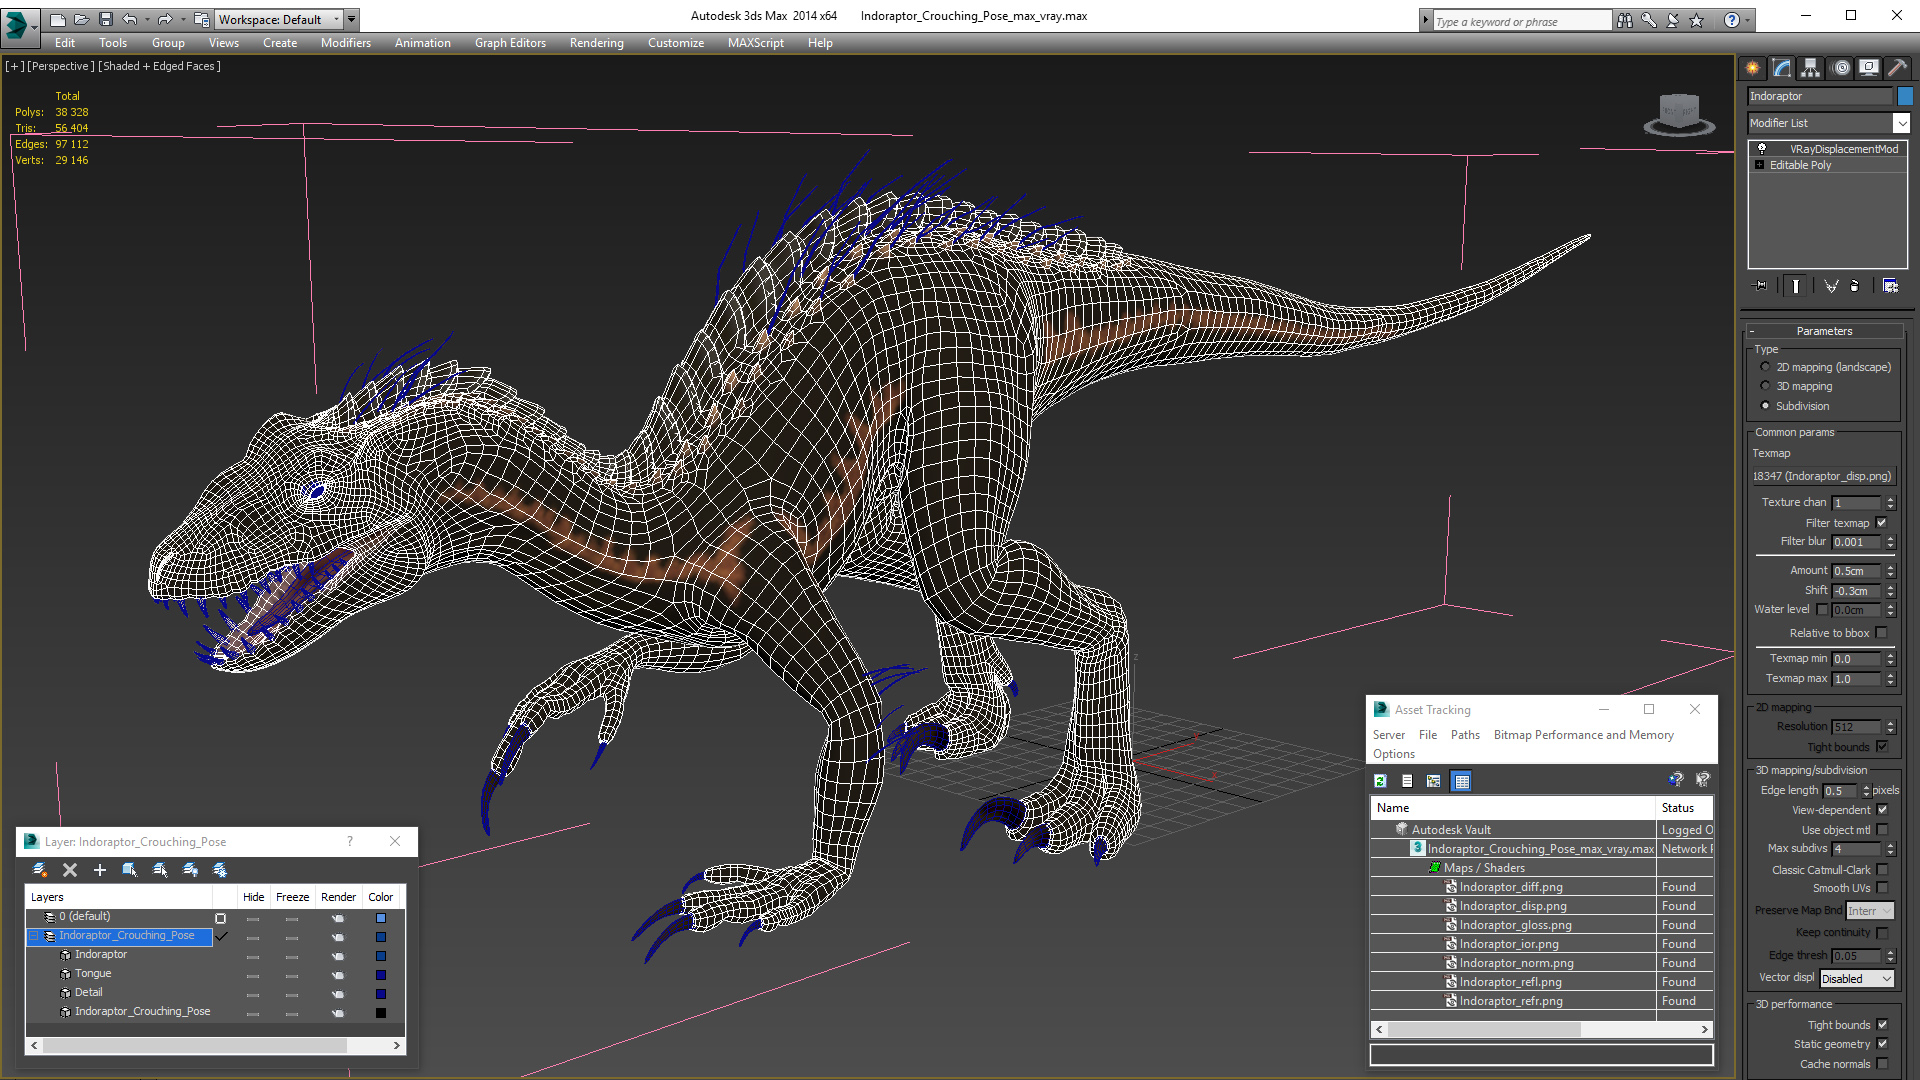Open the Vector displ Disabled dropdown
The height and width of the screenshot is (1080, 1920).
pos(1857,979)
